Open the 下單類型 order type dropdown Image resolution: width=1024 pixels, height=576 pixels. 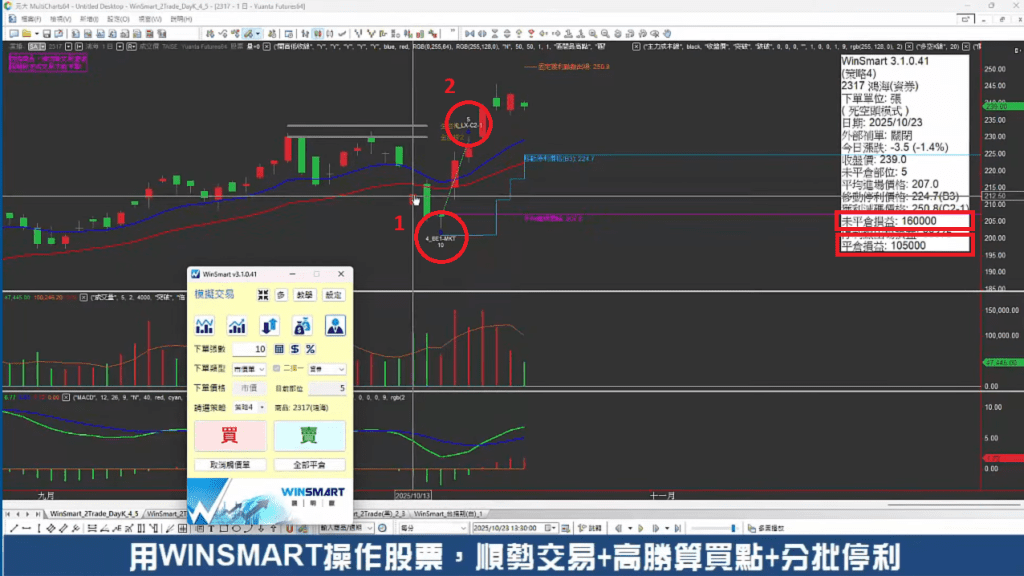pyautogui.click(x=249, y=369)
